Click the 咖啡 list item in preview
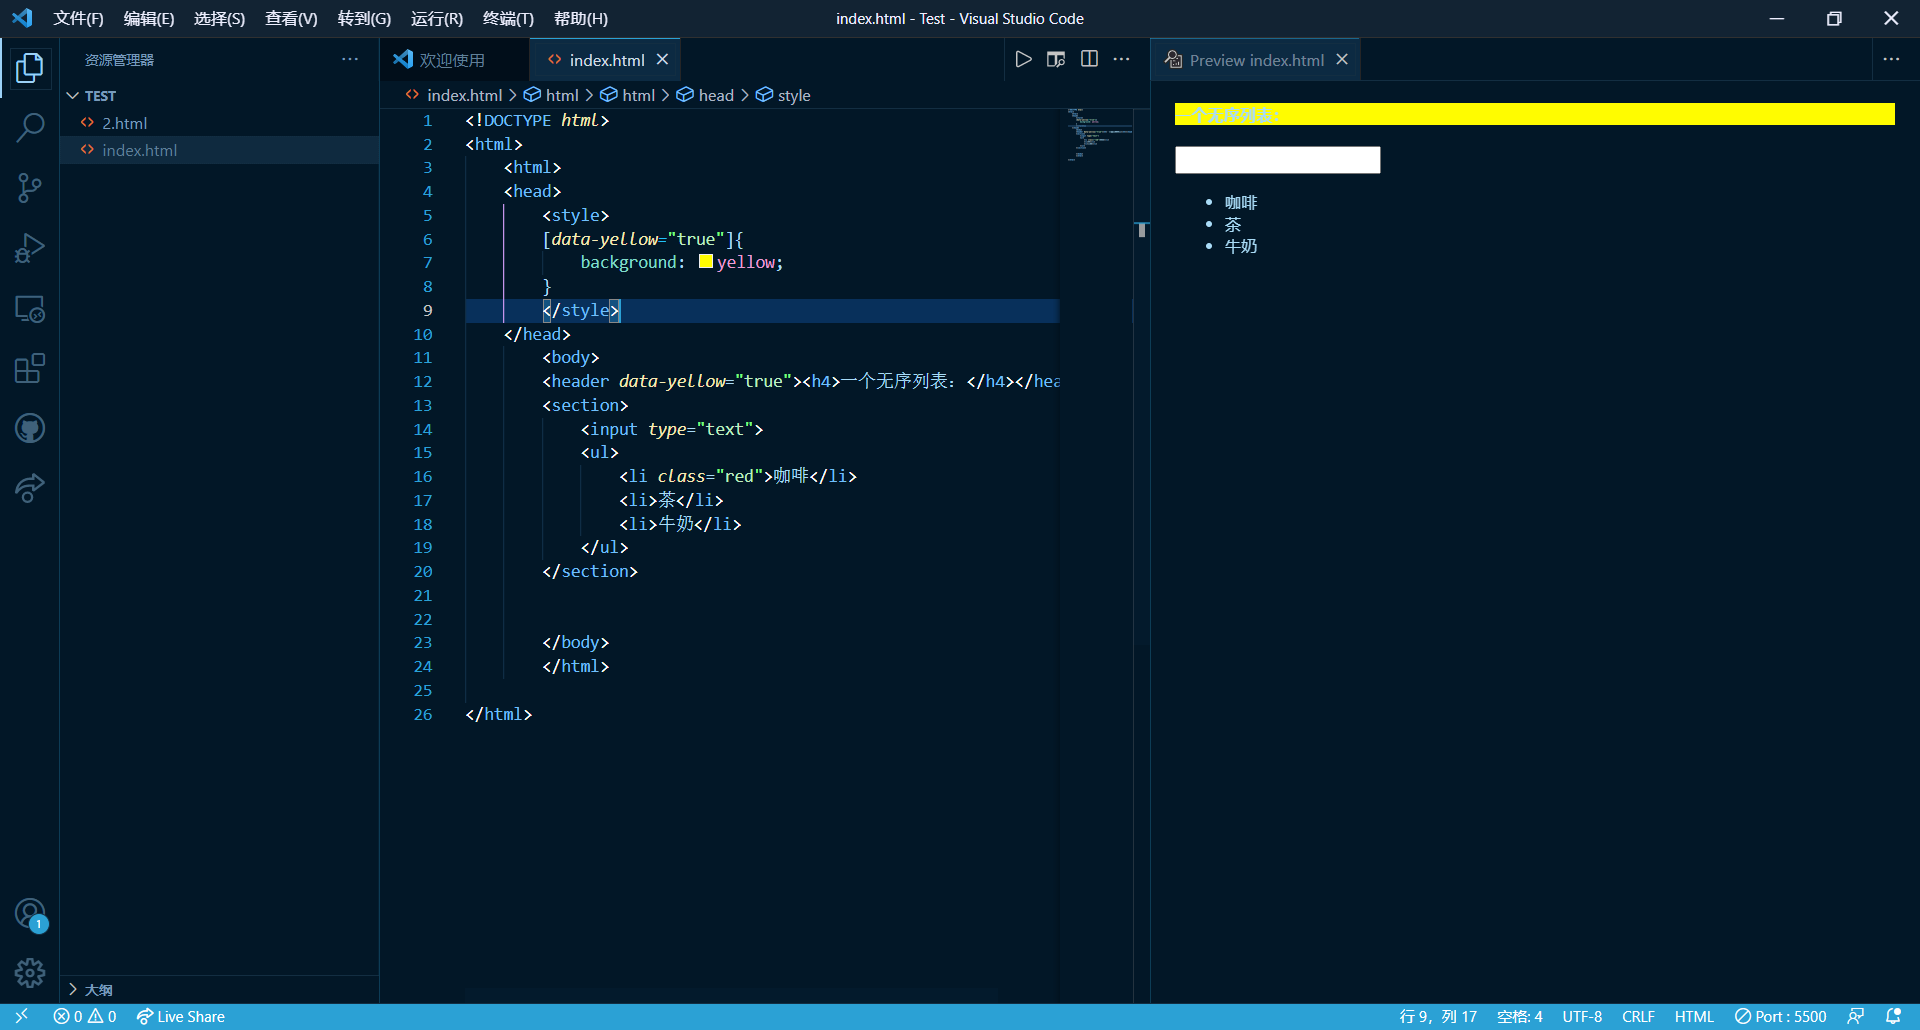This screenshot has width=1920, height=1030. click(1241, 203)
